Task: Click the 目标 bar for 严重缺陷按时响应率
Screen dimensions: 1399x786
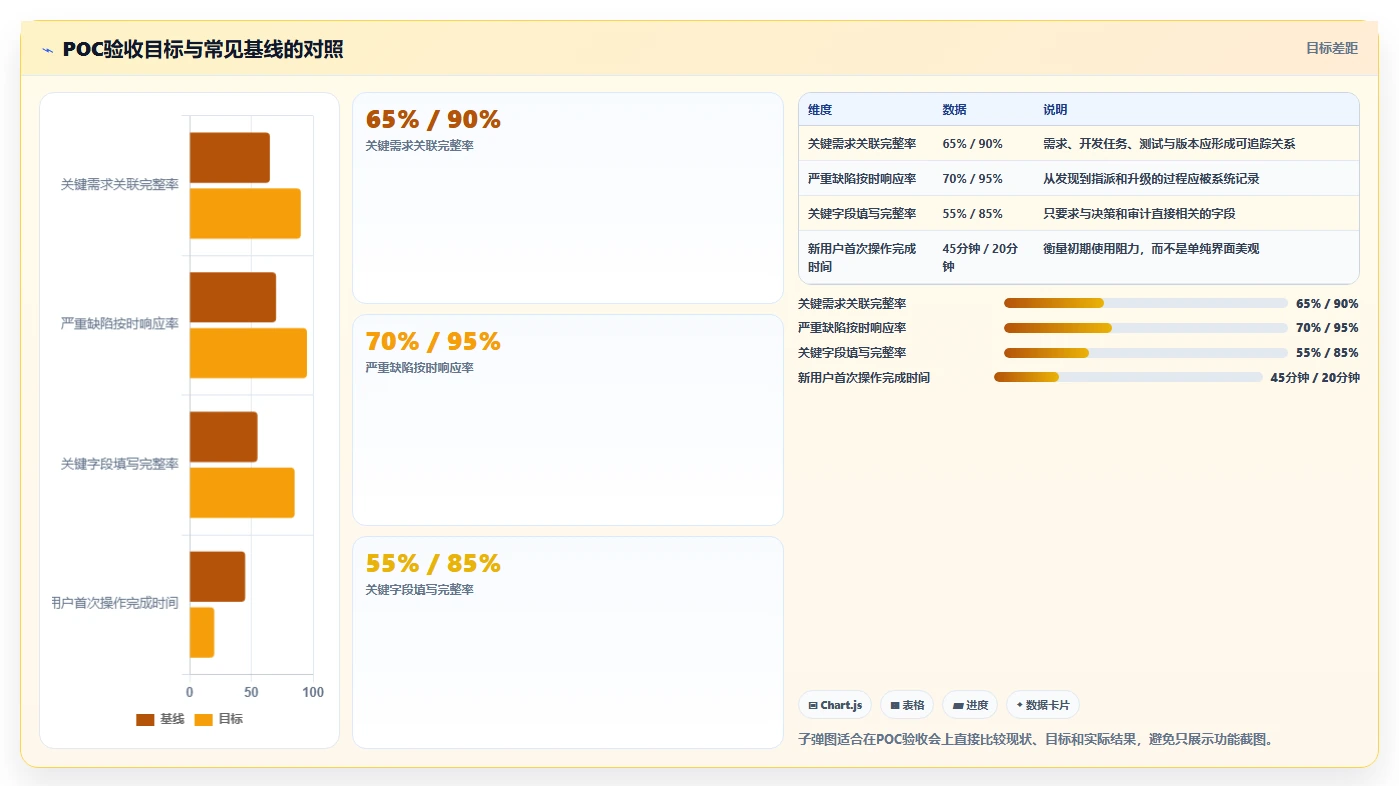Action: pyautogui.click(x=248, y=353)
